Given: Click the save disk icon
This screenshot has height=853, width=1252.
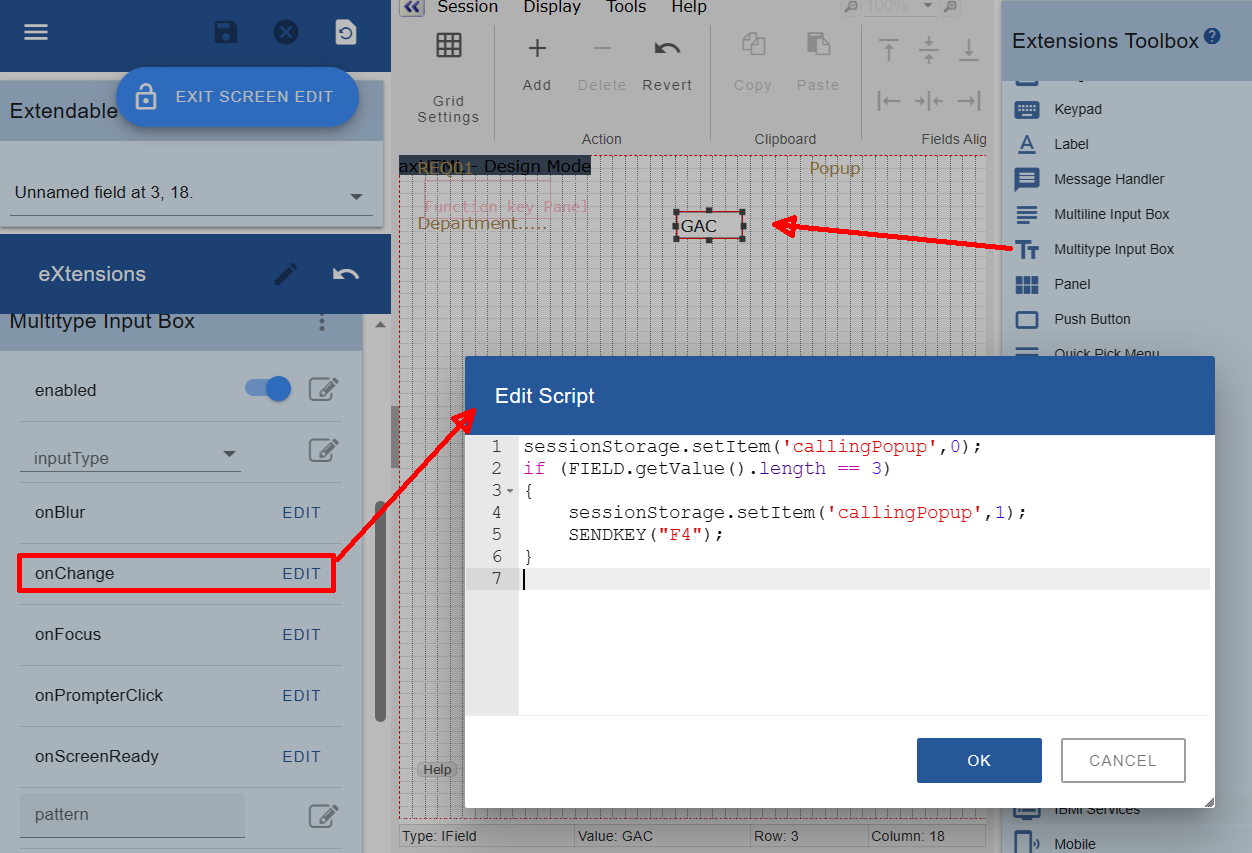Looking at the screenshot, I should click(x=226, y=32).
